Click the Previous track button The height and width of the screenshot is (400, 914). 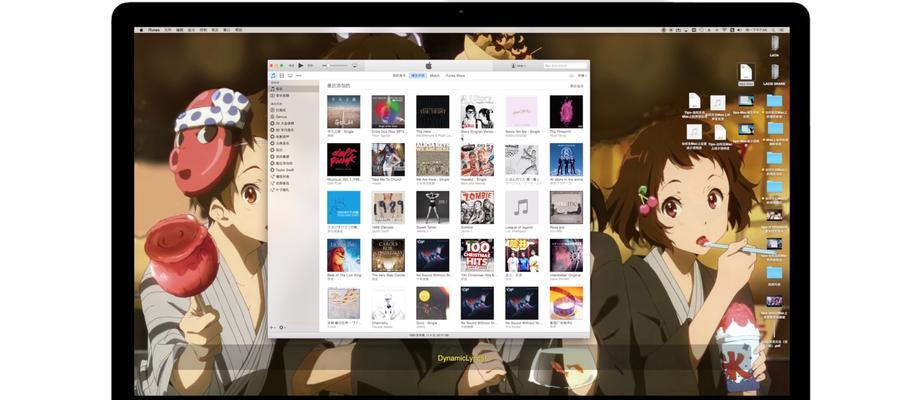click(x=292, y=66)
